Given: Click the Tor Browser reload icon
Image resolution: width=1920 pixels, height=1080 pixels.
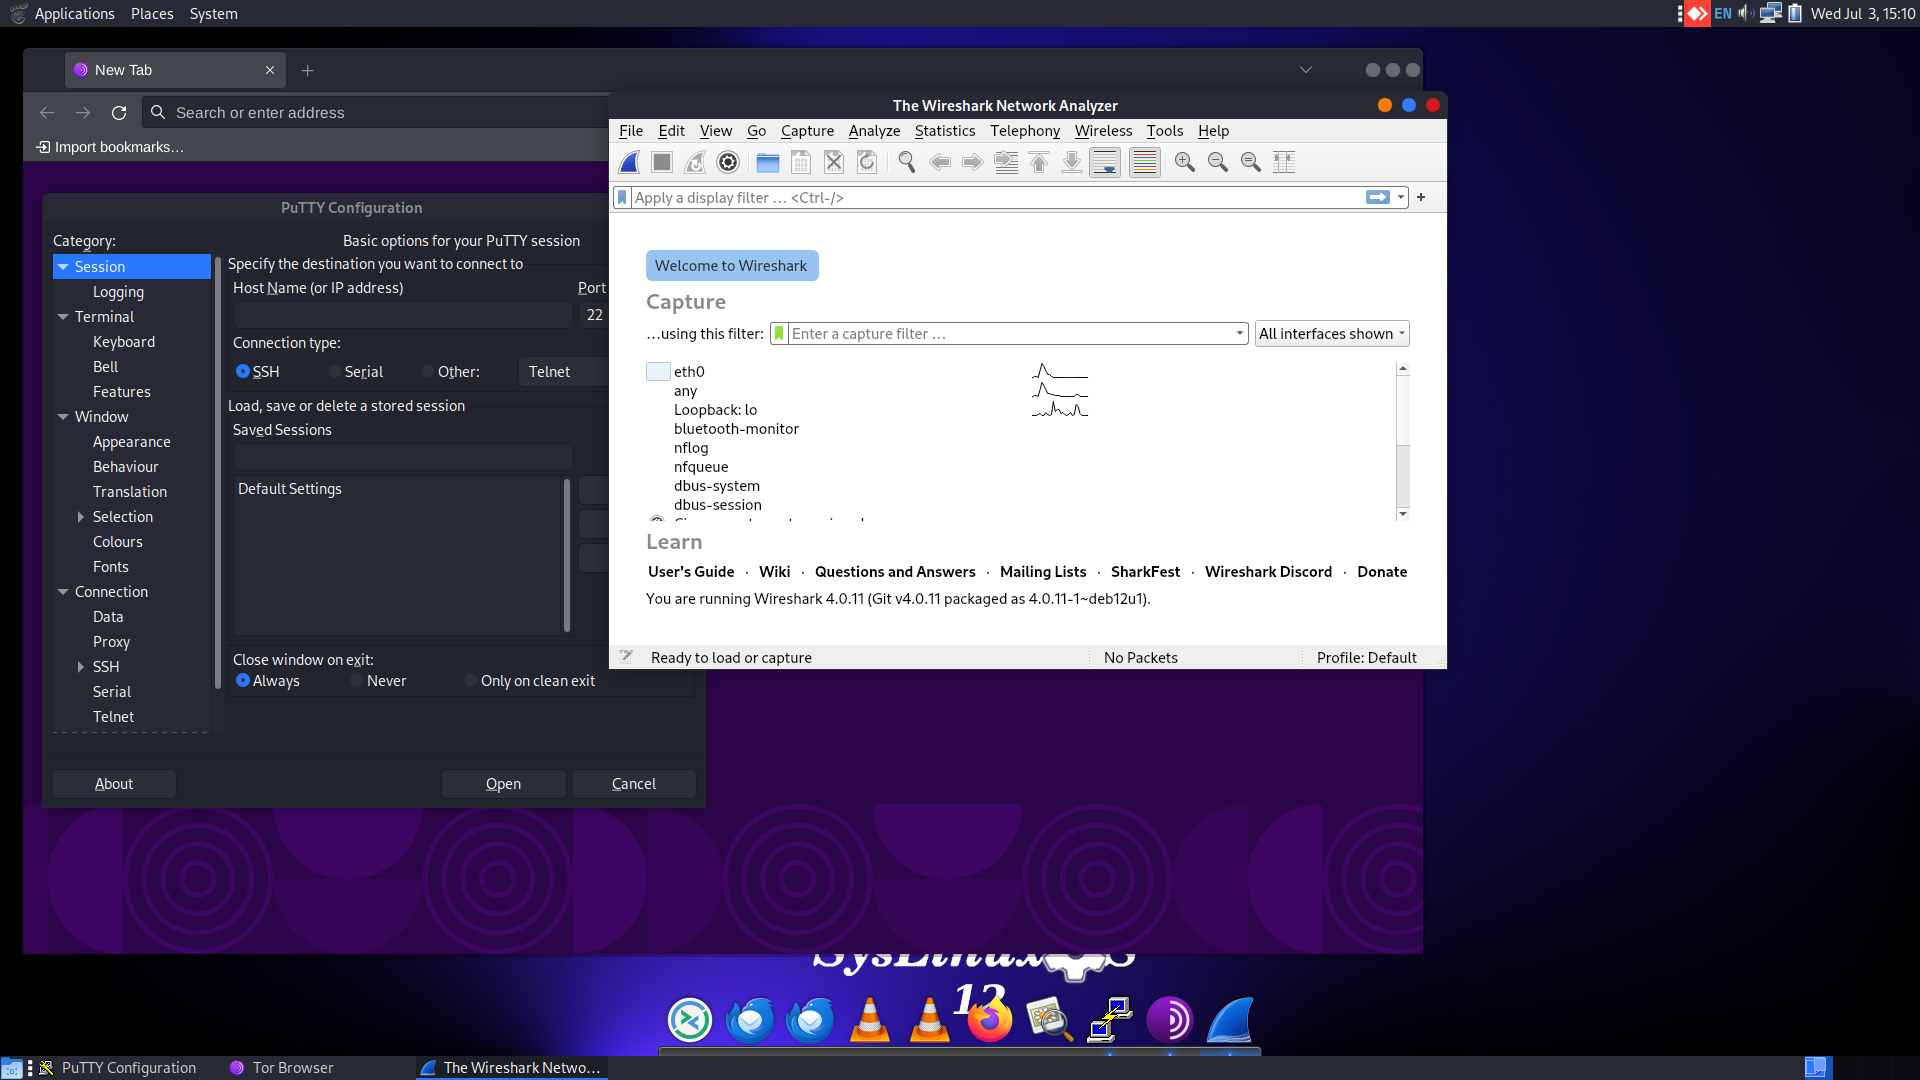Looking at the screenshot, I should pyautogui.click(x=119, y=113).
